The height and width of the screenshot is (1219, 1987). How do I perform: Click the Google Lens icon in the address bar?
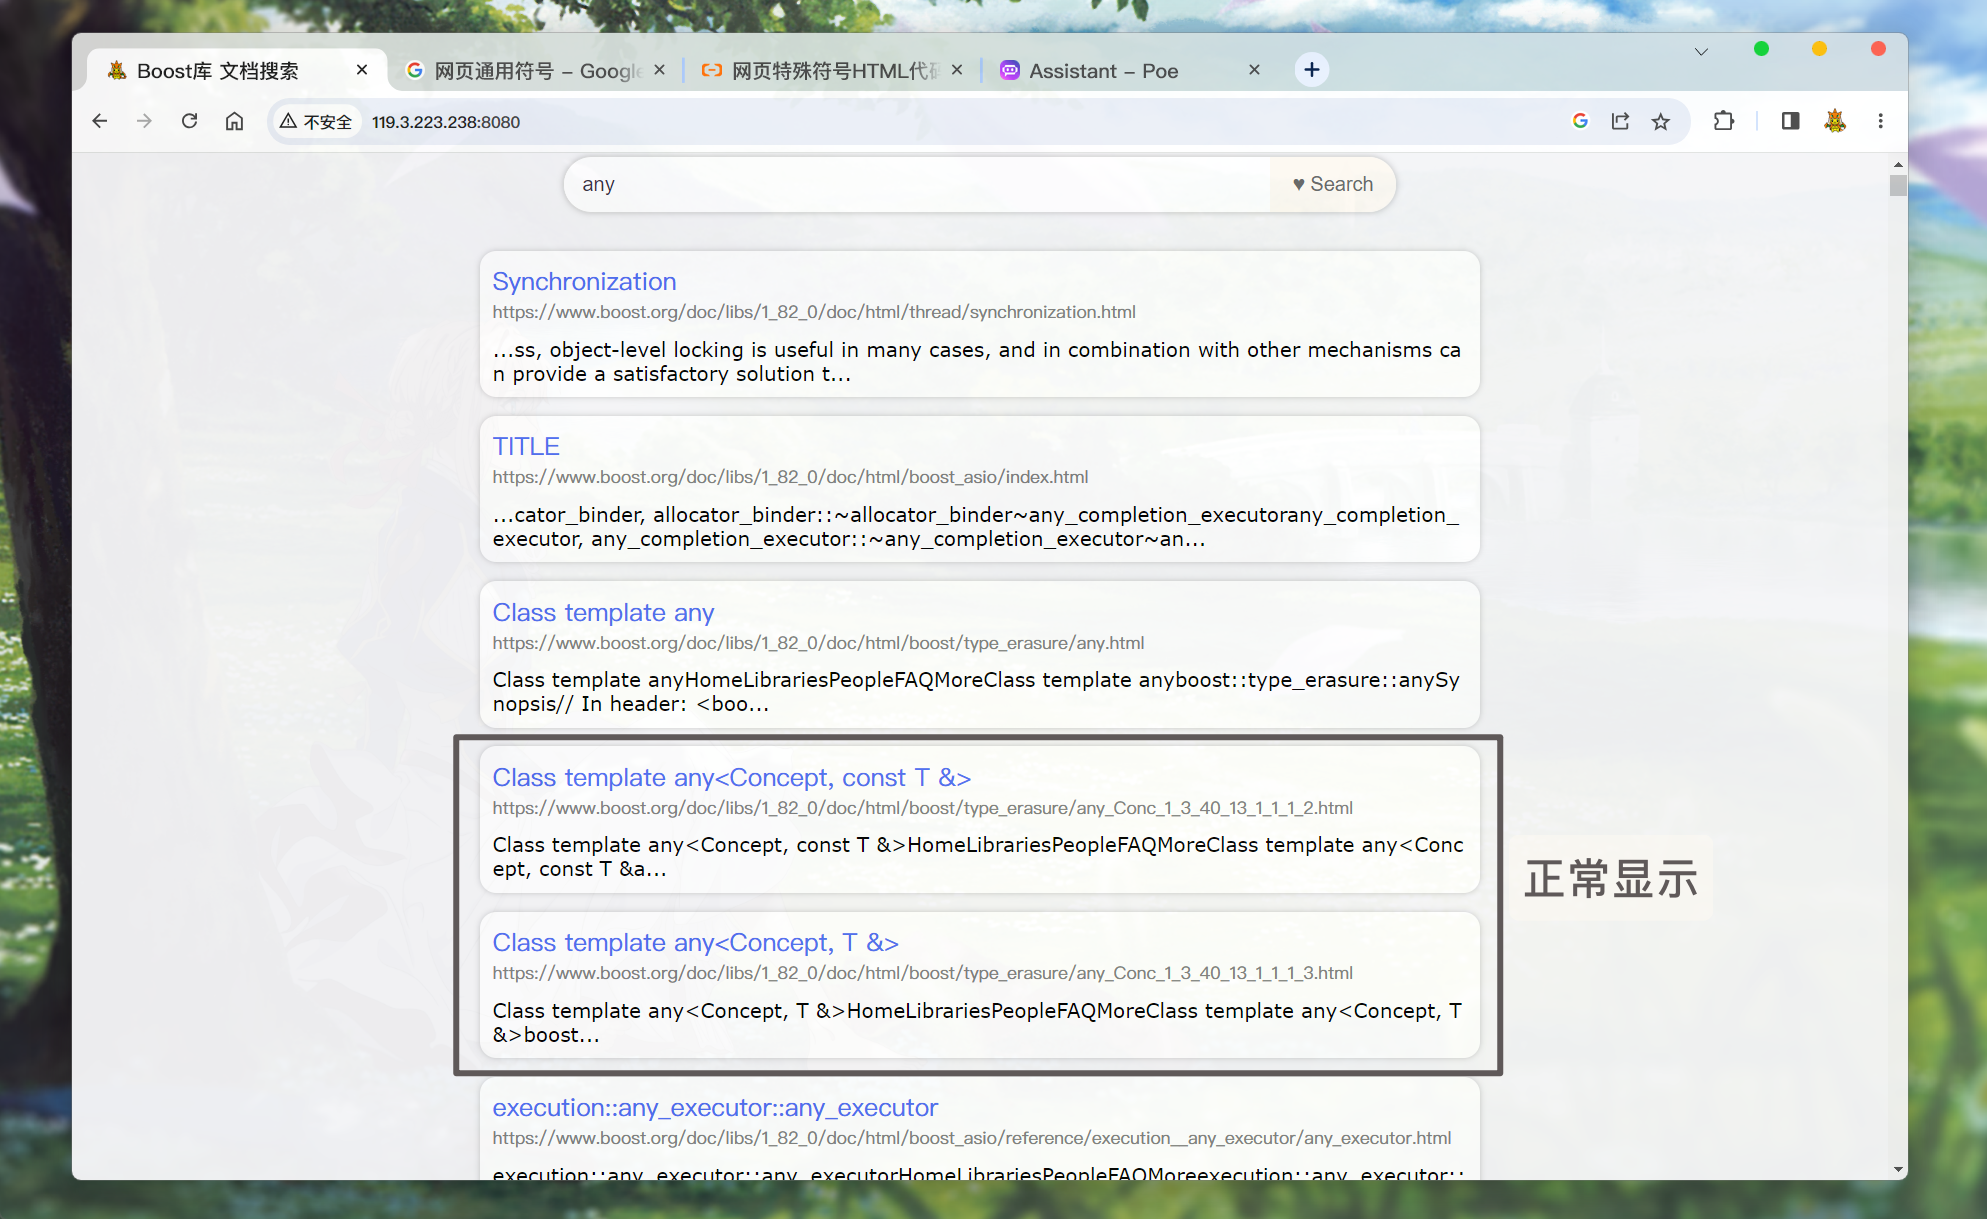[1580, 120]
